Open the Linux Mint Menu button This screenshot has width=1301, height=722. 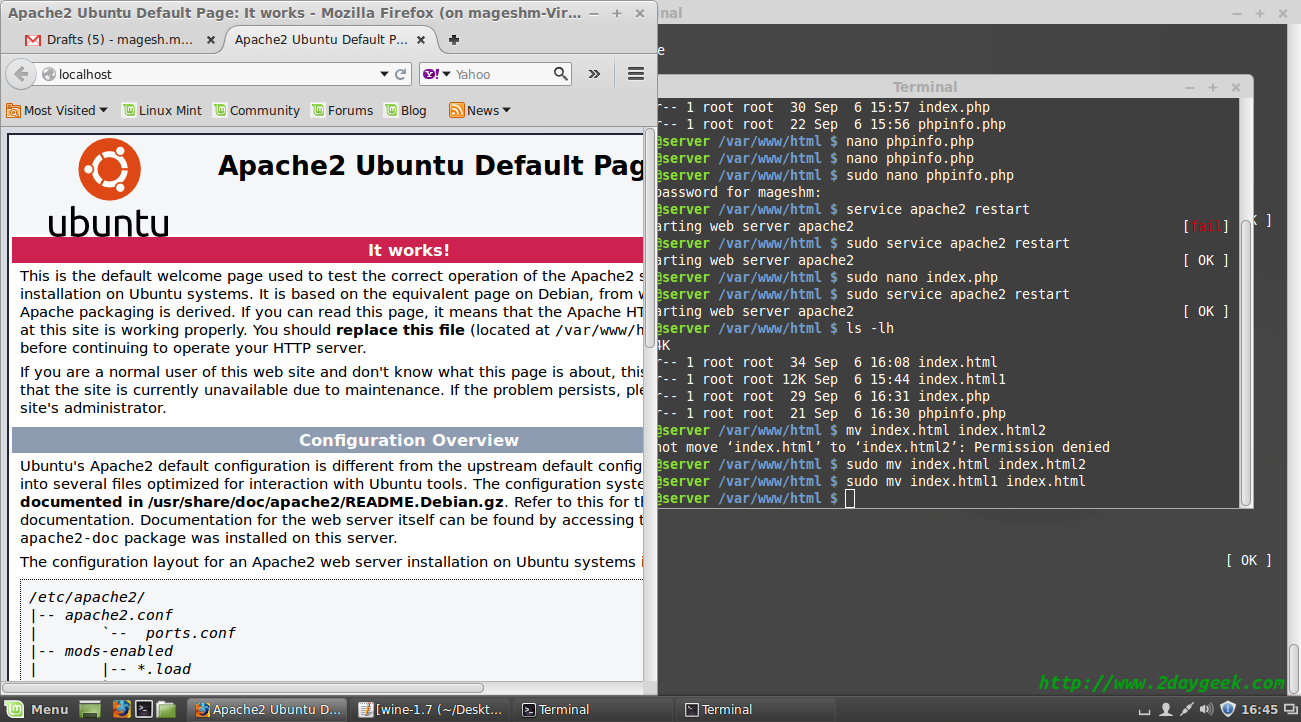tap(38, 709)
